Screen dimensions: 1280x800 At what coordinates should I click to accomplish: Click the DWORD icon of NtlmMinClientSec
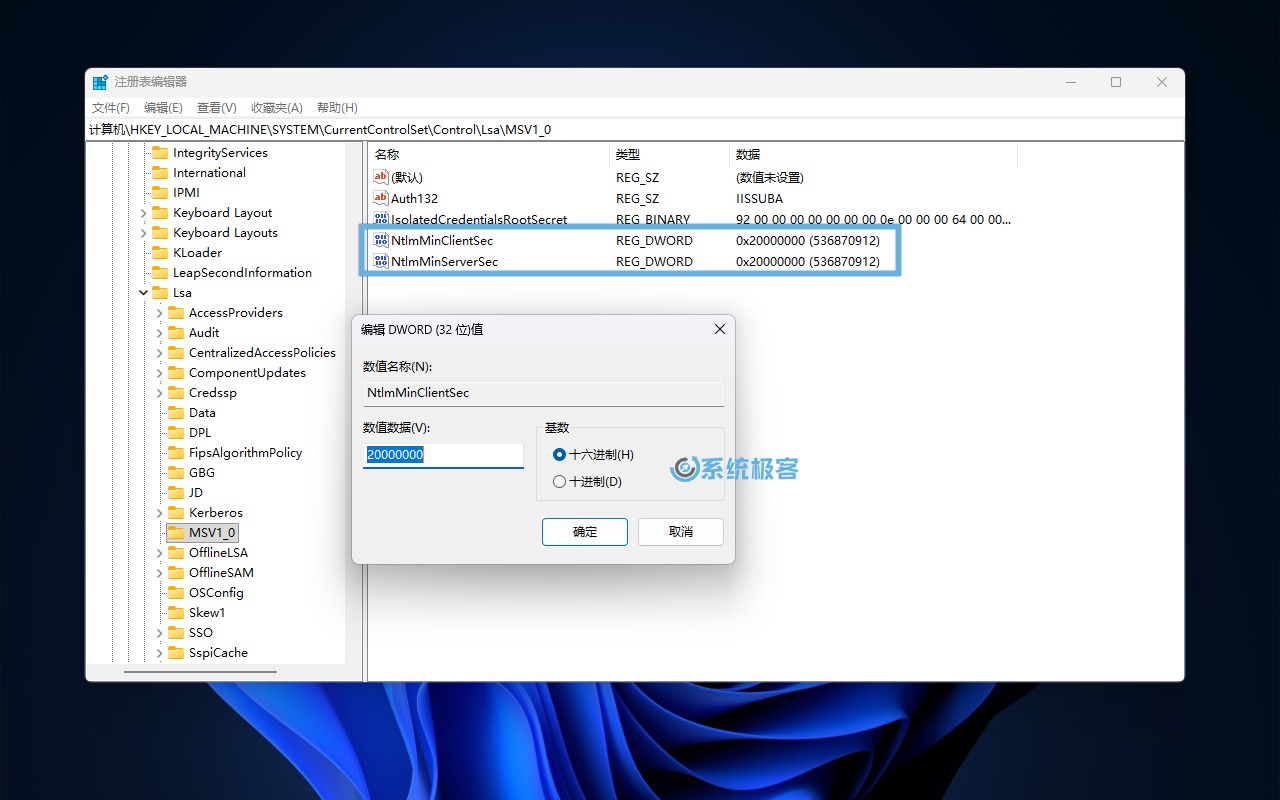(380, 240)
